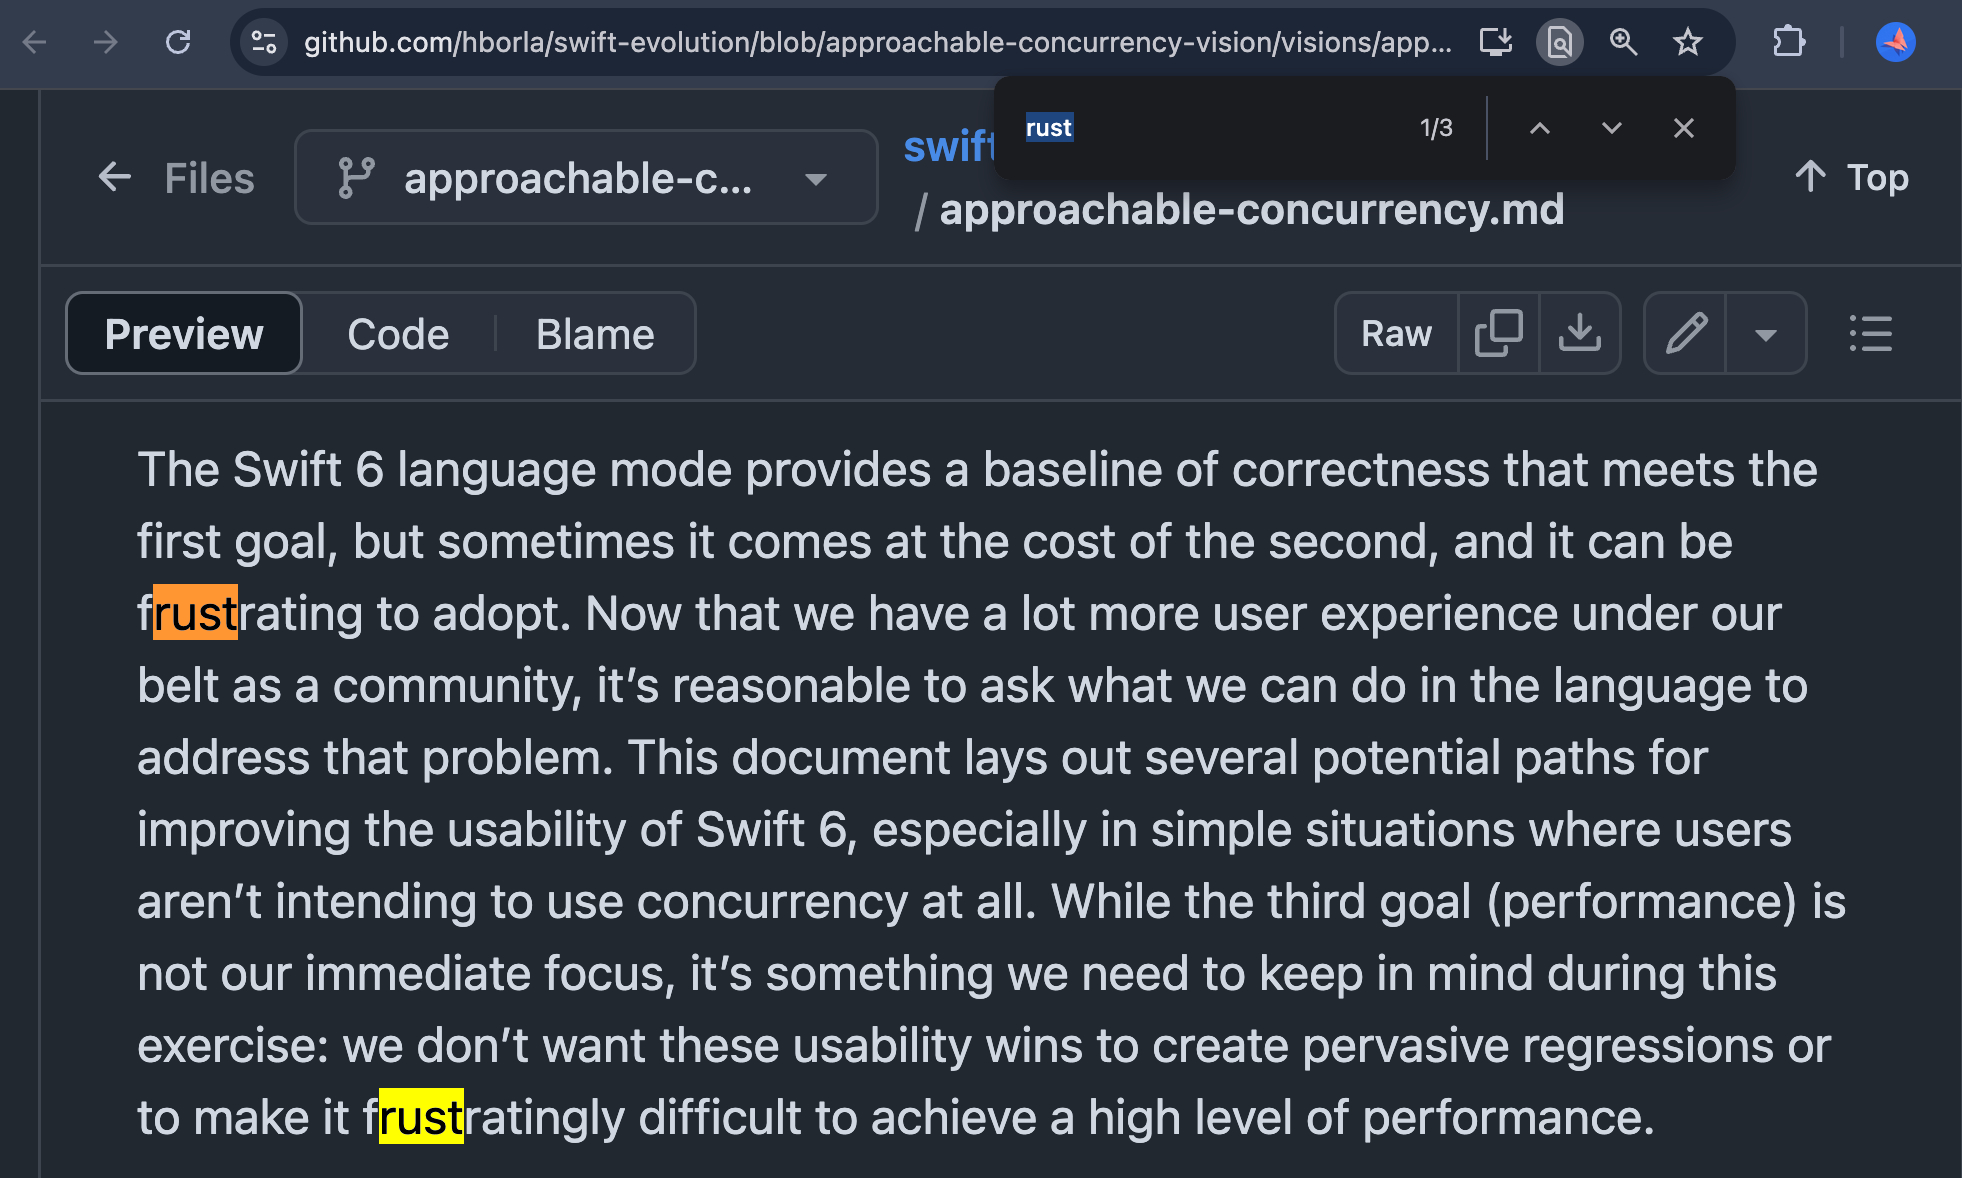
Task: Close the find bar
Action: [x=1684, y=128]
